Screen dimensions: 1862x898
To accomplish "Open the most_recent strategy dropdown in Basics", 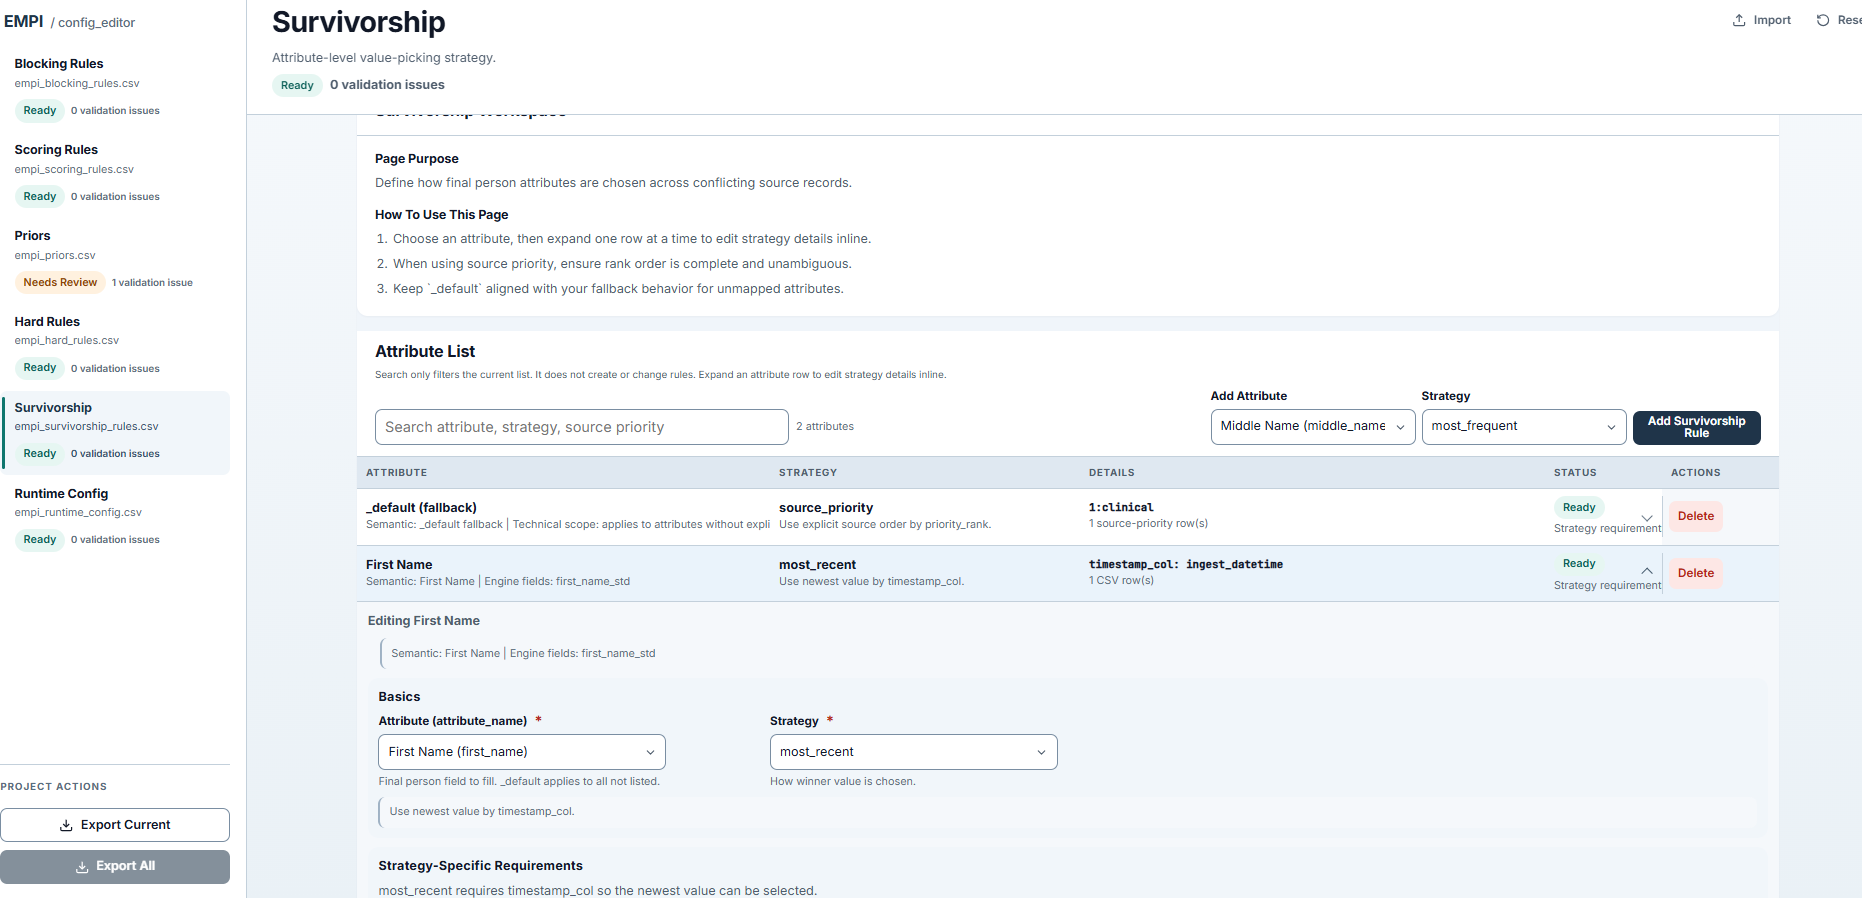I will point(913,752).
